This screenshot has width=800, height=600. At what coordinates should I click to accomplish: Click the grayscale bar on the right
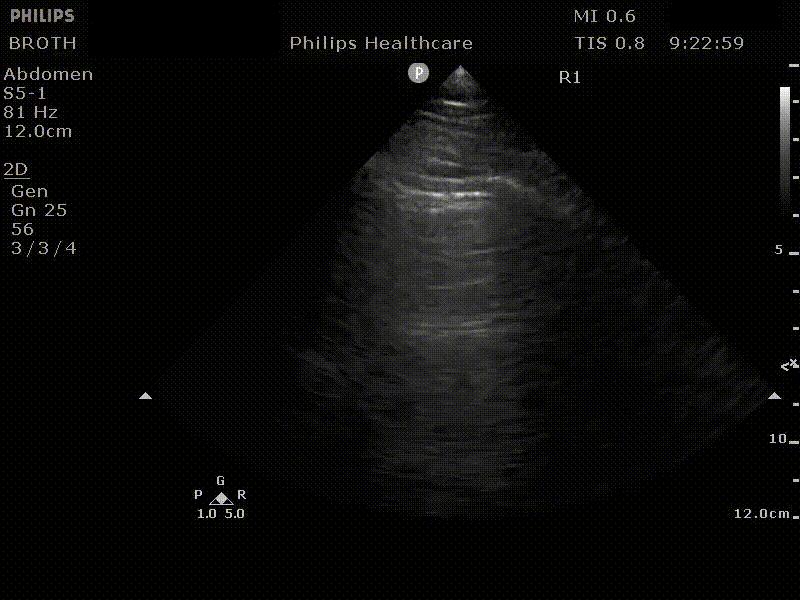pyautogui.click(x=785, y=150)
